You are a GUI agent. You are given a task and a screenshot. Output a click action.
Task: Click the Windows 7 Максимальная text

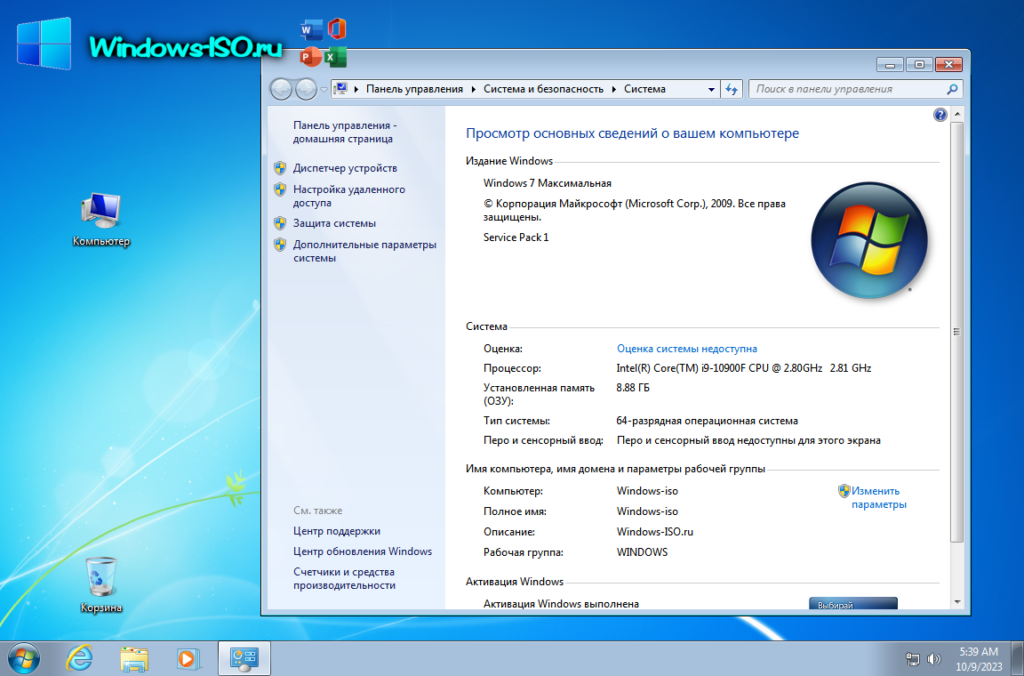547,183
